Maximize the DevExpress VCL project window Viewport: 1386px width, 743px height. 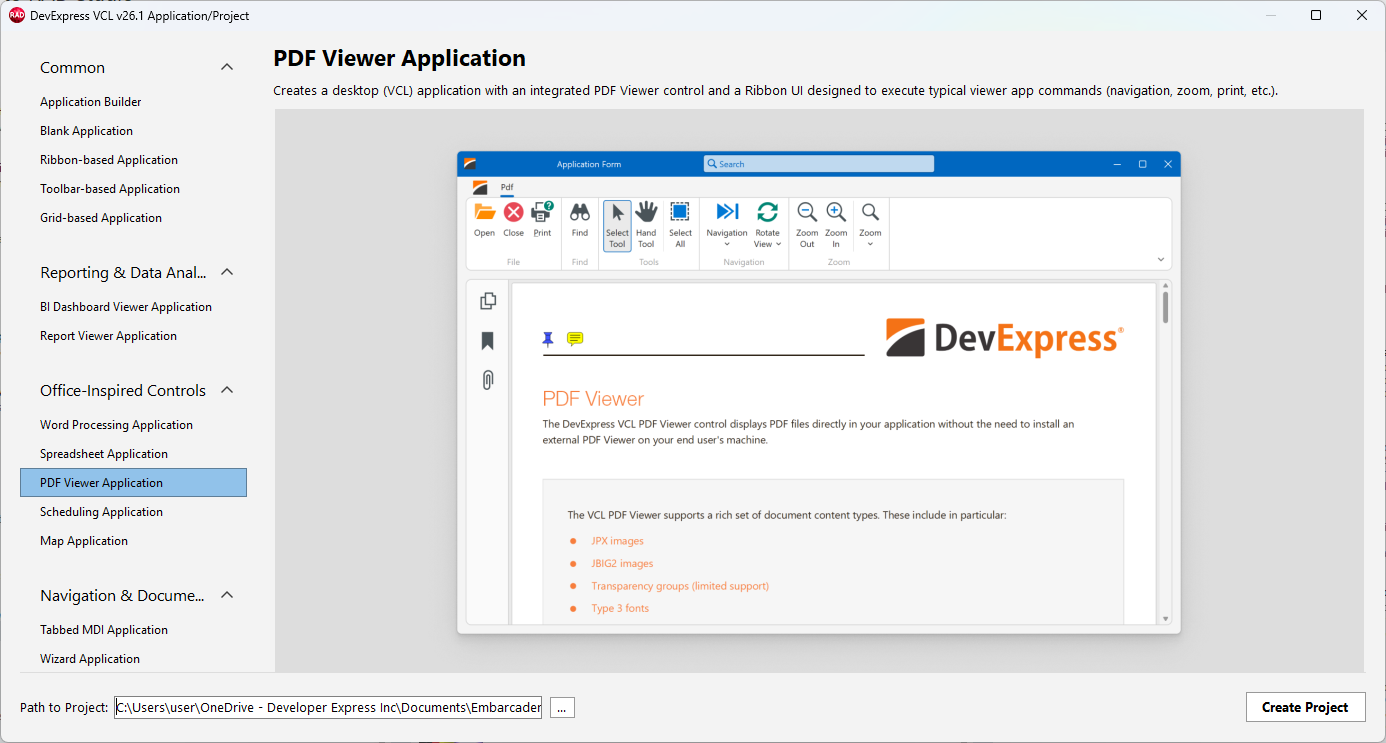[1316, 15]
